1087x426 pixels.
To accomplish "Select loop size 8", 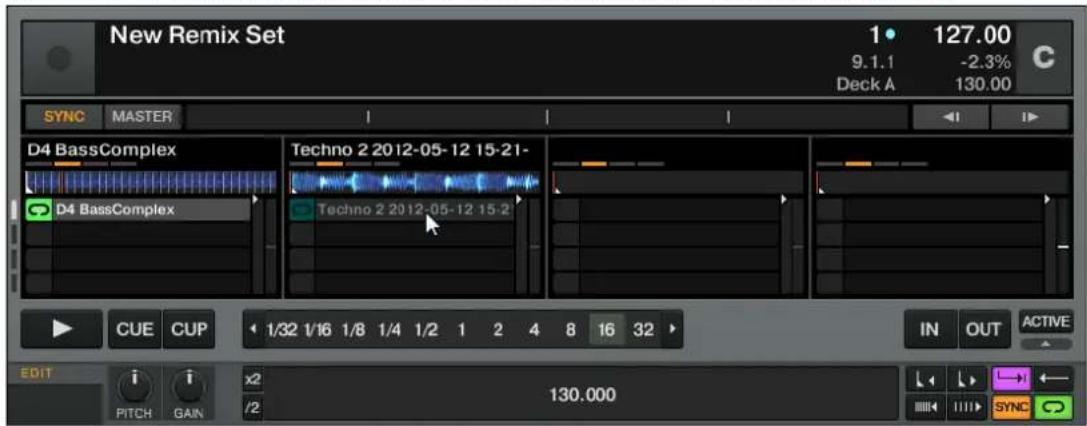I will [x=570, y=330].
